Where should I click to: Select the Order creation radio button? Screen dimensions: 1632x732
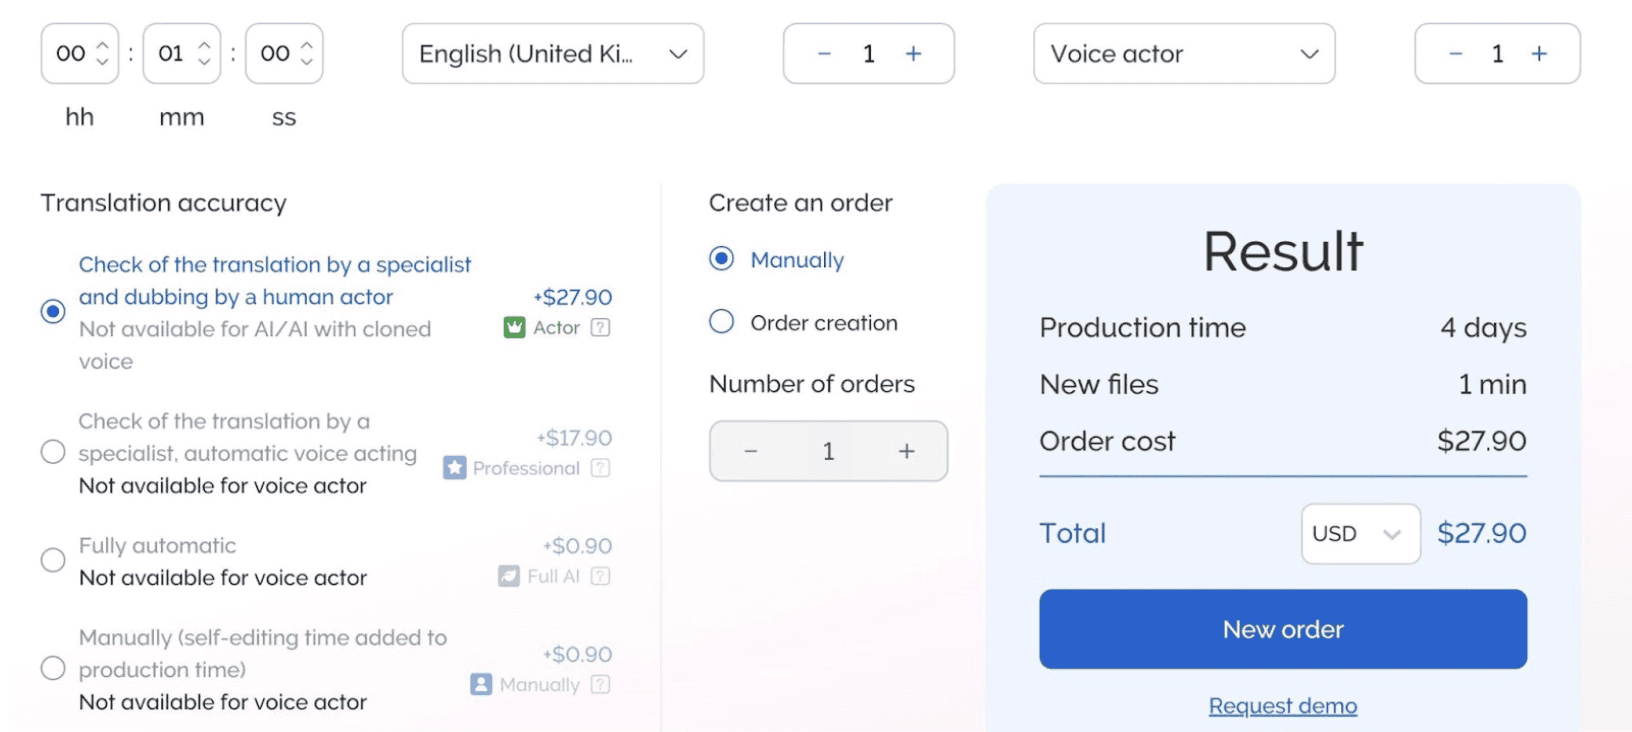pos(721,322)
